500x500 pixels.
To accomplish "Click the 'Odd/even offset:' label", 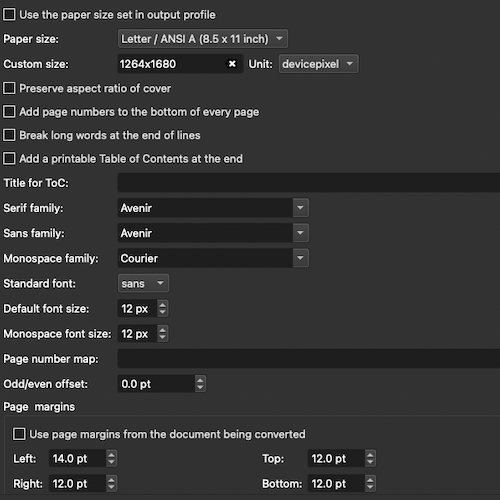I will [46, 384].
